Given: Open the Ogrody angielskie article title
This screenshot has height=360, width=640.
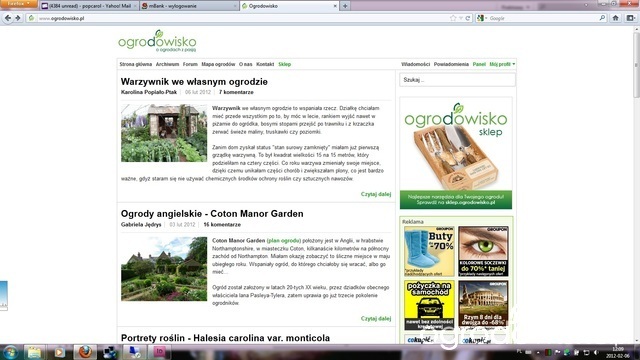Looking at the screenshot, I should pos(212,213).
